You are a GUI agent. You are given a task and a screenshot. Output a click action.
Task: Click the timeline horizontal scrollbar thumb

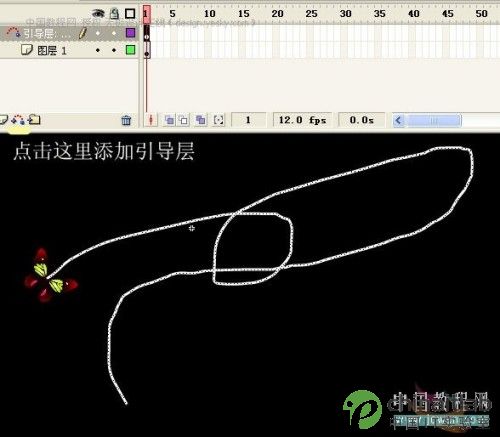coord(433,120)
